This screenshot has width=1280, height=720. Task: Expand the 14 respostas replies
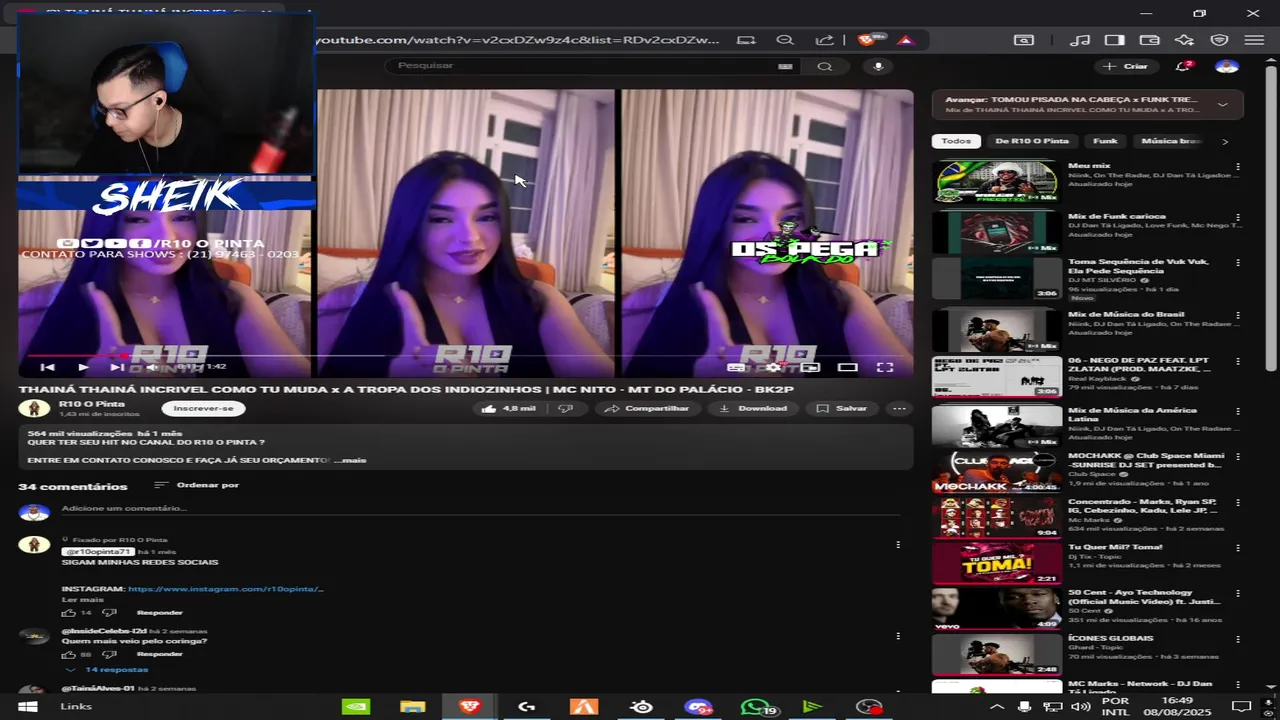click(x=108, y=669)
